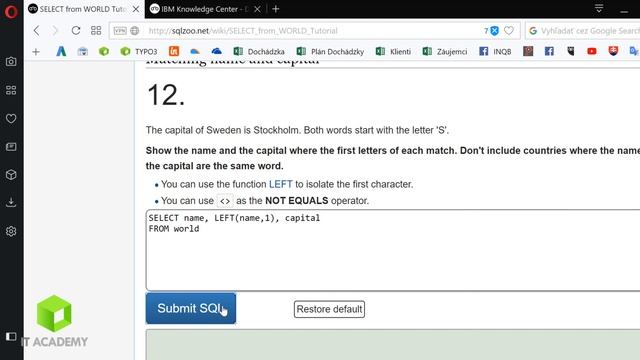Open the Dochádzka Excel bookmark
Image resolution: width=640 pixels, height=360 pixels.
[x=259, y=51]
